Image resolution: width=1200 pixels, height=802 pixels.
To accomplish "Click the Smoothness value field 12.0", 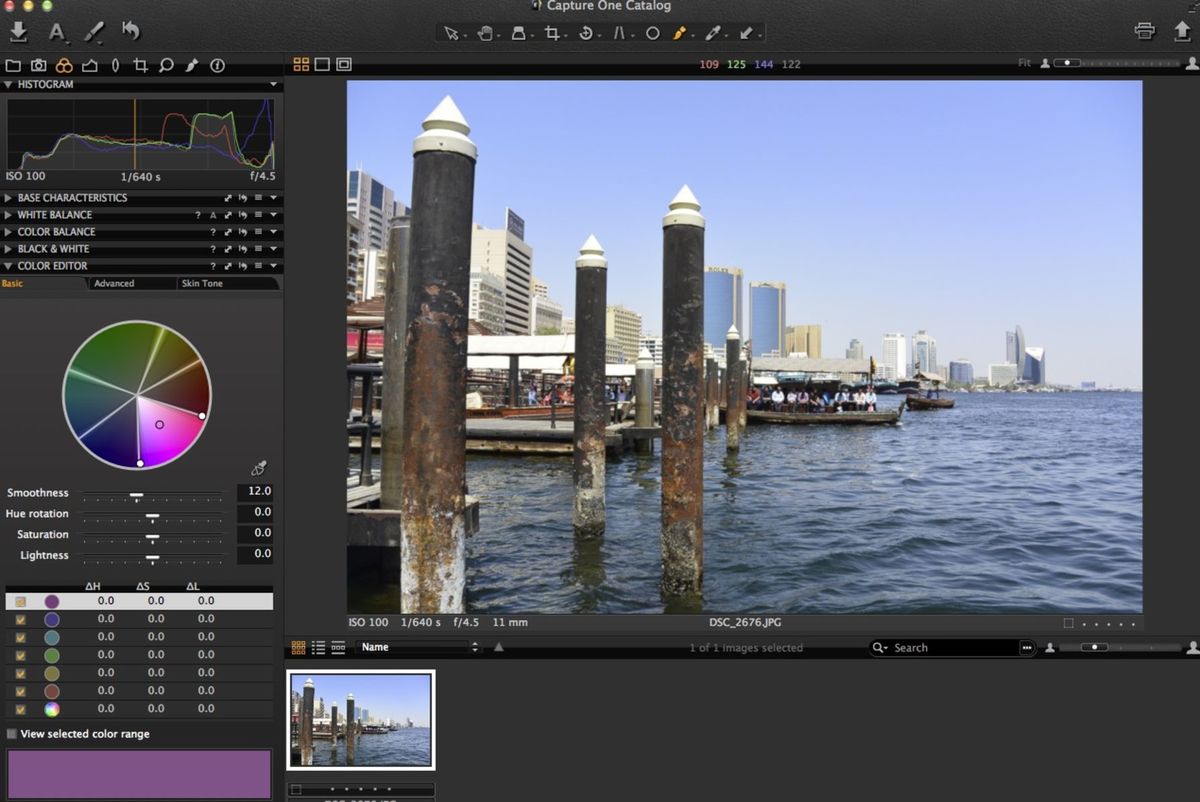I will [254, 492].
